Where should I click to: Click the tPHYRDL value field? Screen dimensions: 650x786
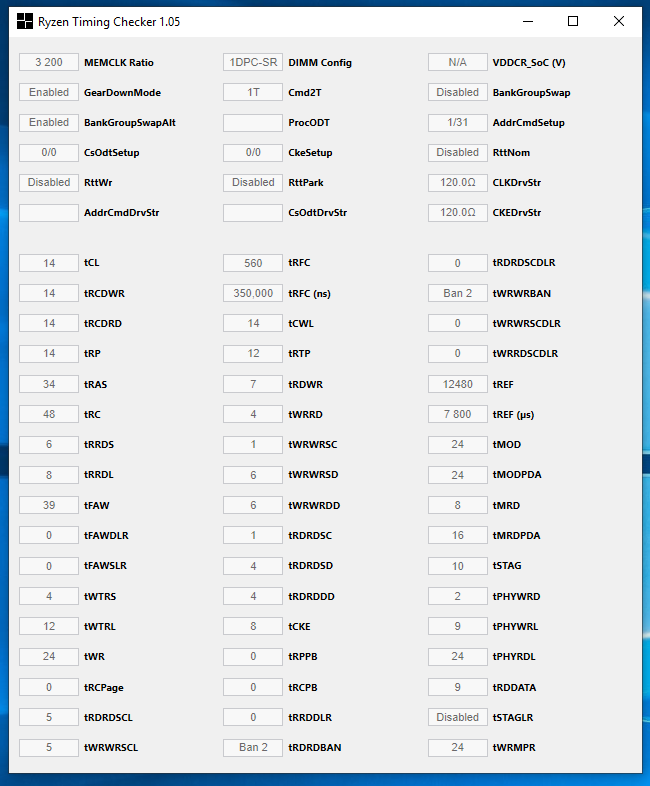pos(458,657)
